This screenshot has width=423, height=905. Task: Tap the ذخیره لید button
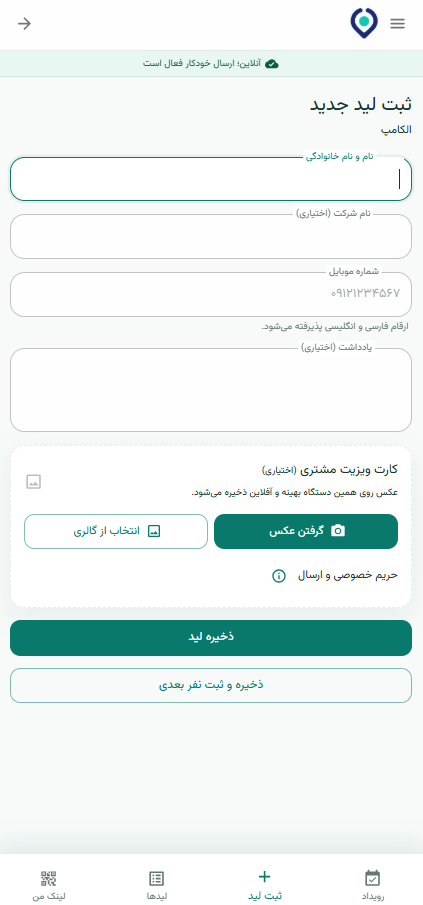pyautogui.click(x=211, y=638)
